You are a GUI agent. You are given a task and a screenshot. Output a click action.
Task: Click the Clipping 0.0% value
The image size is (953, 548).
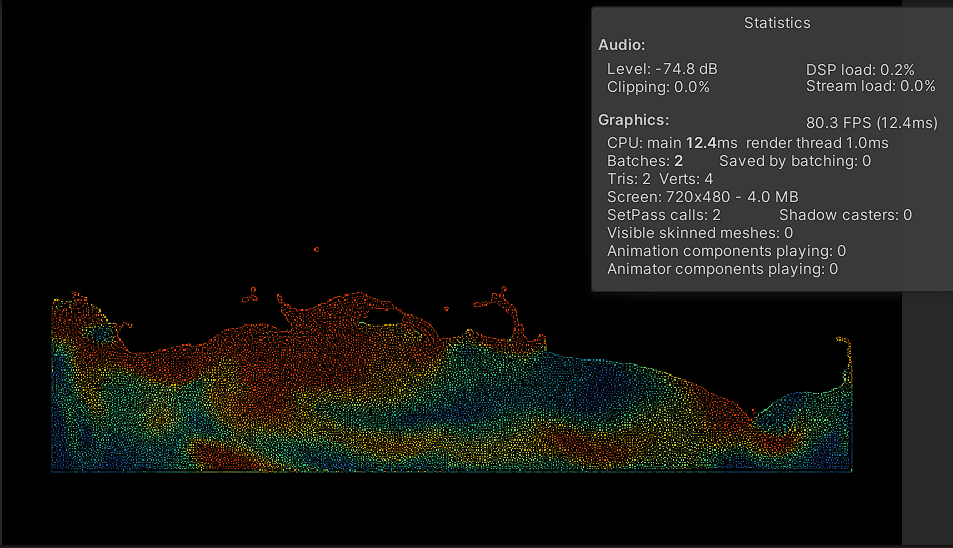pos(658,87)
